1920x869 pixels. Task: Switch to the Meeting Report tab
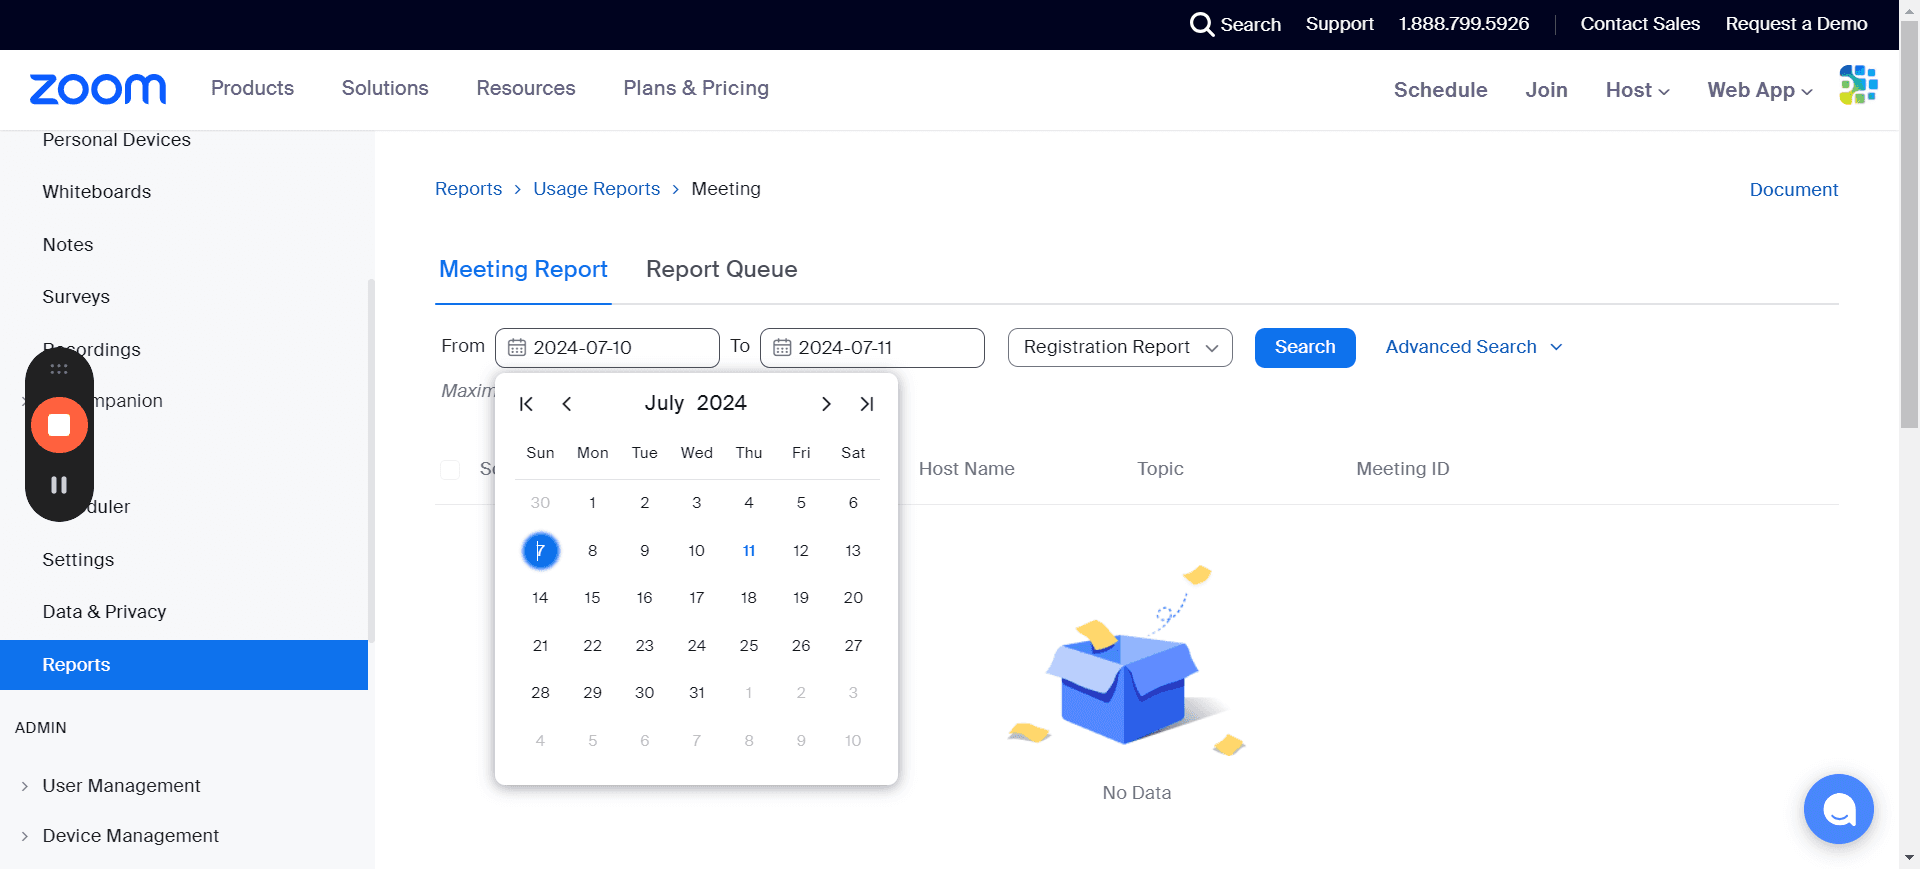click(x=523, y=270)
